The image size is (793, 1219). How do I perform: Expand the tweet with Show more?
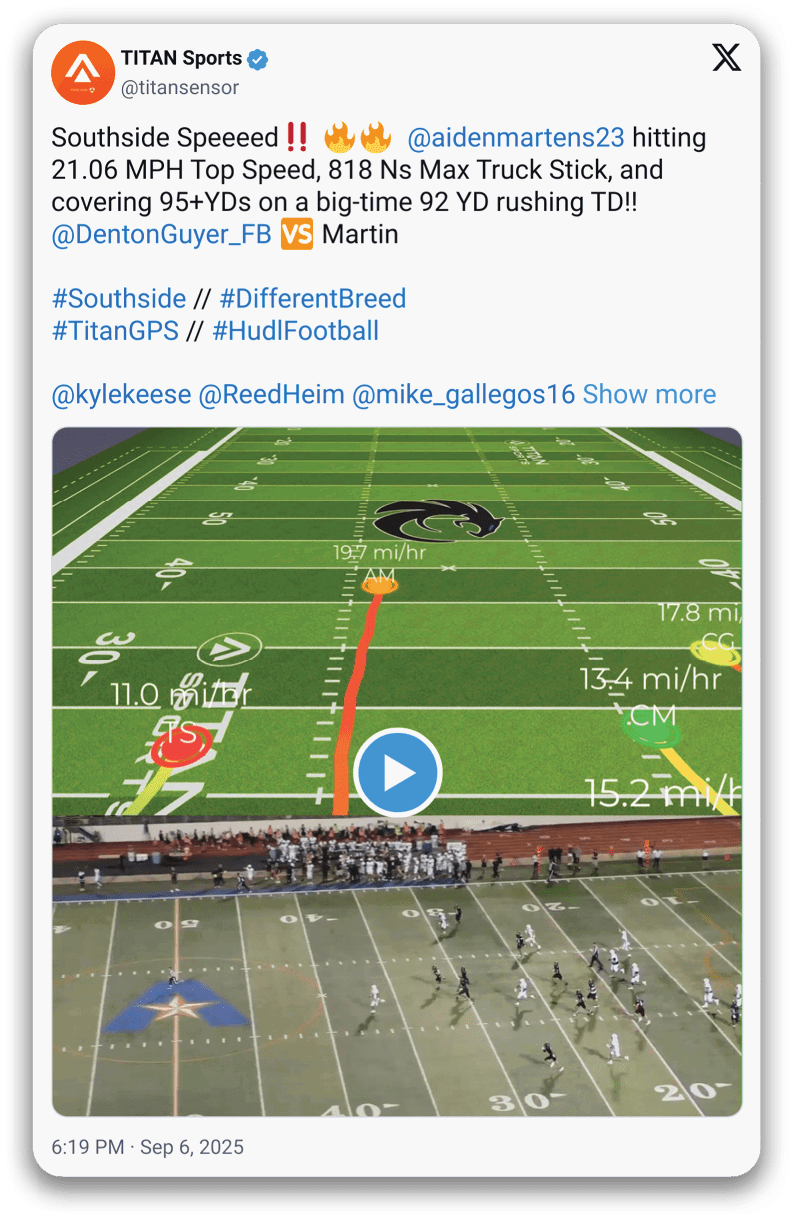[649, 395]
